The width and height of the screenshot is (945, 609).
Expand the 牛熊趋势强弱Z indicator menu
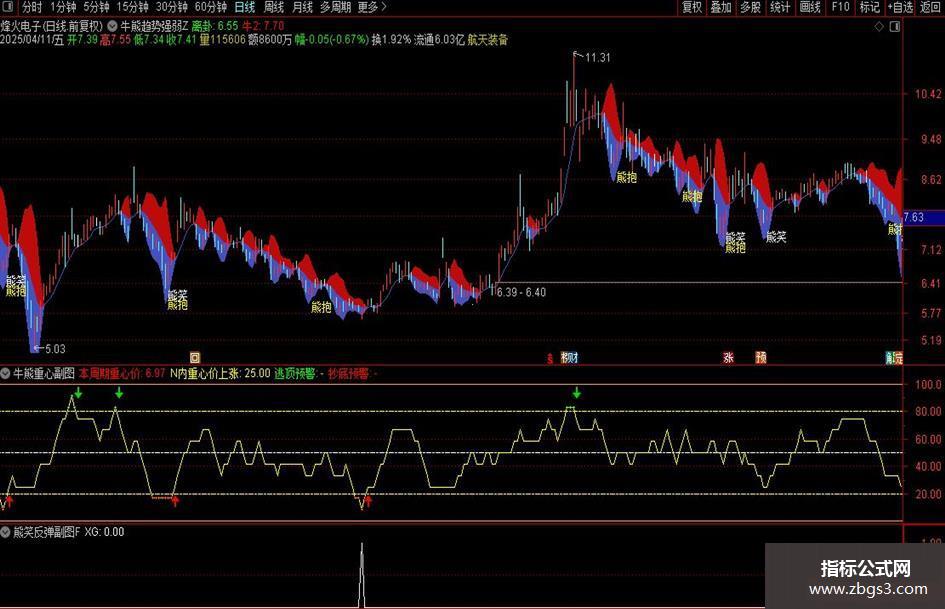tap(113, 26)
